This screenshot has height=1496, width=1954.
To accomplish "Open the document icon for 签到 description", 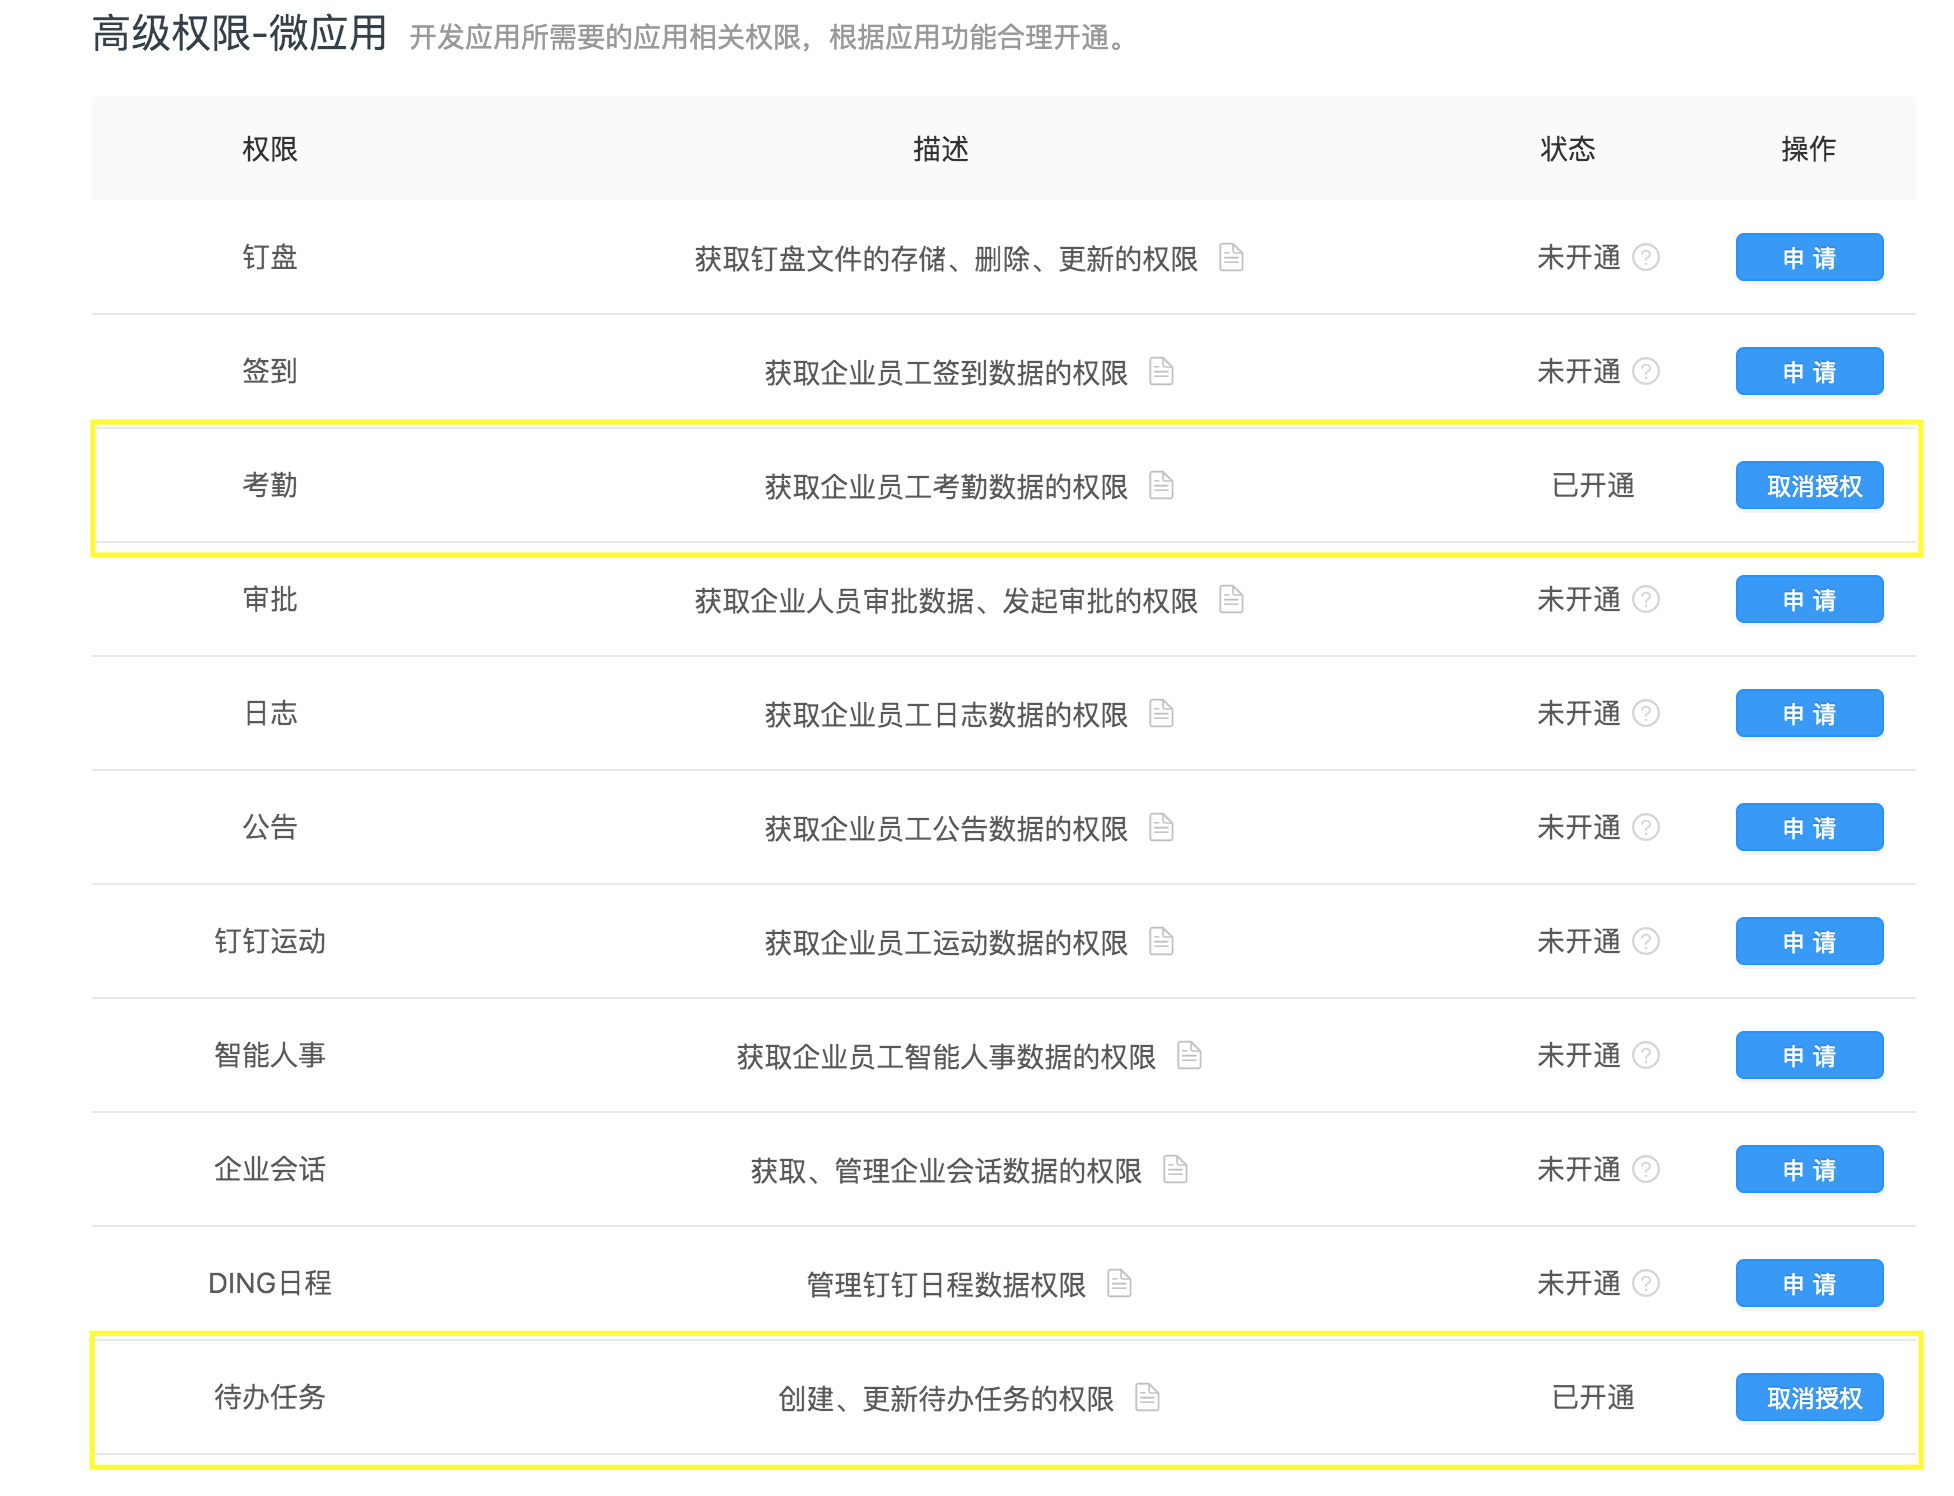I will 1161,372.
